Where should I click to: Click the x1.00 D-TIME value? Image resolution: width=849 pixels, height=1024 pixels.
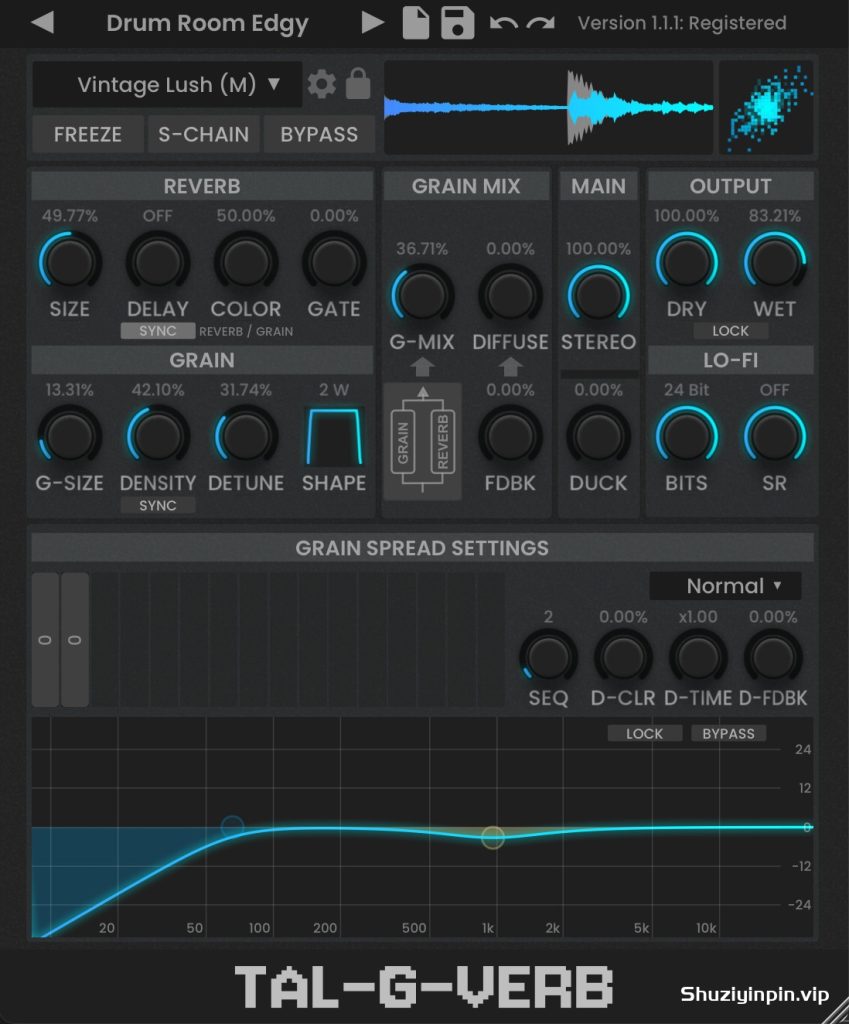pyautogui.click(x=698, y=616)
